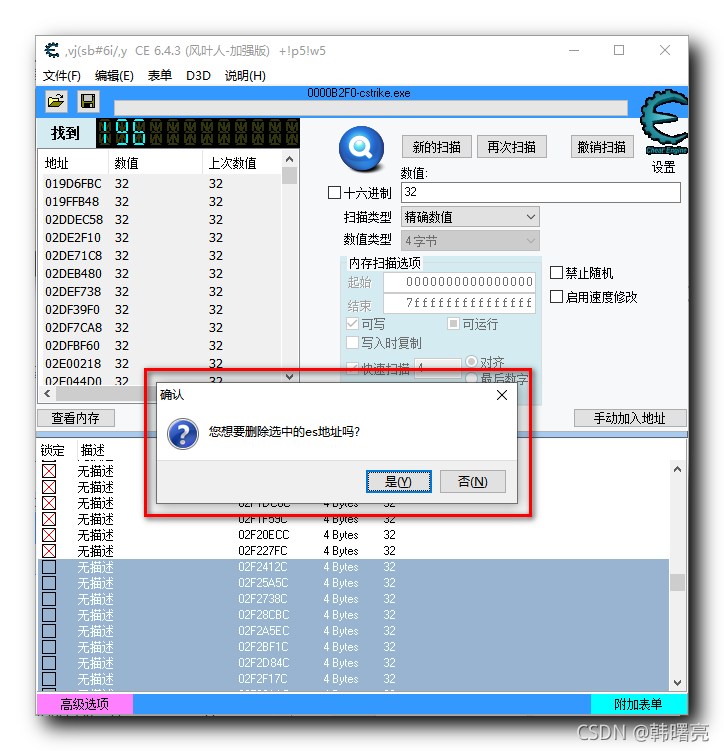Click the 描述 column header

[92, 450]
